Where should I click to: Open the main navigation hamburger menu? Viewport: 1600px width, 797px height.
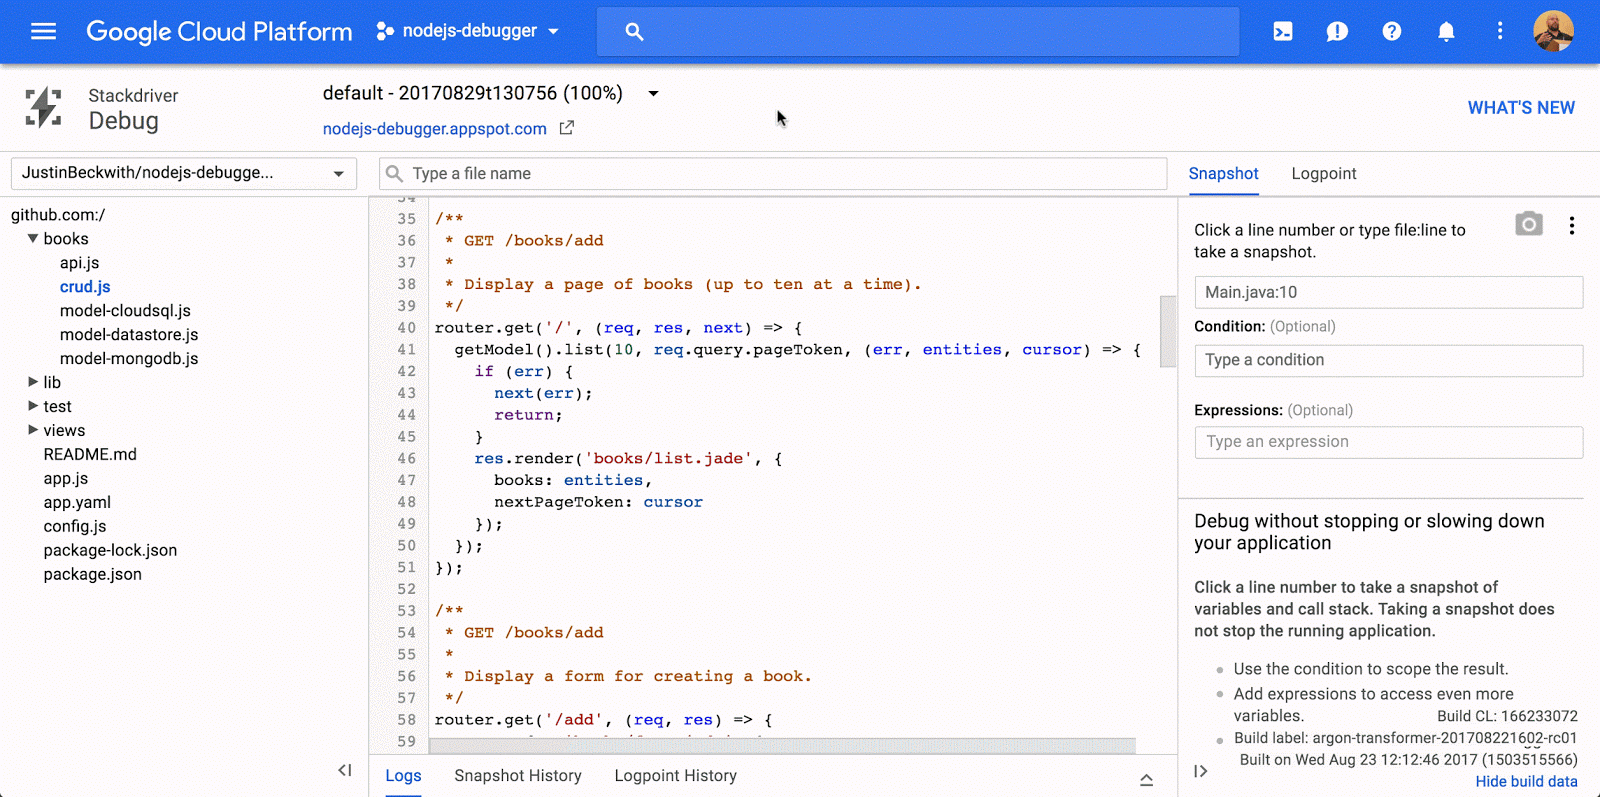tap(43, 31)
